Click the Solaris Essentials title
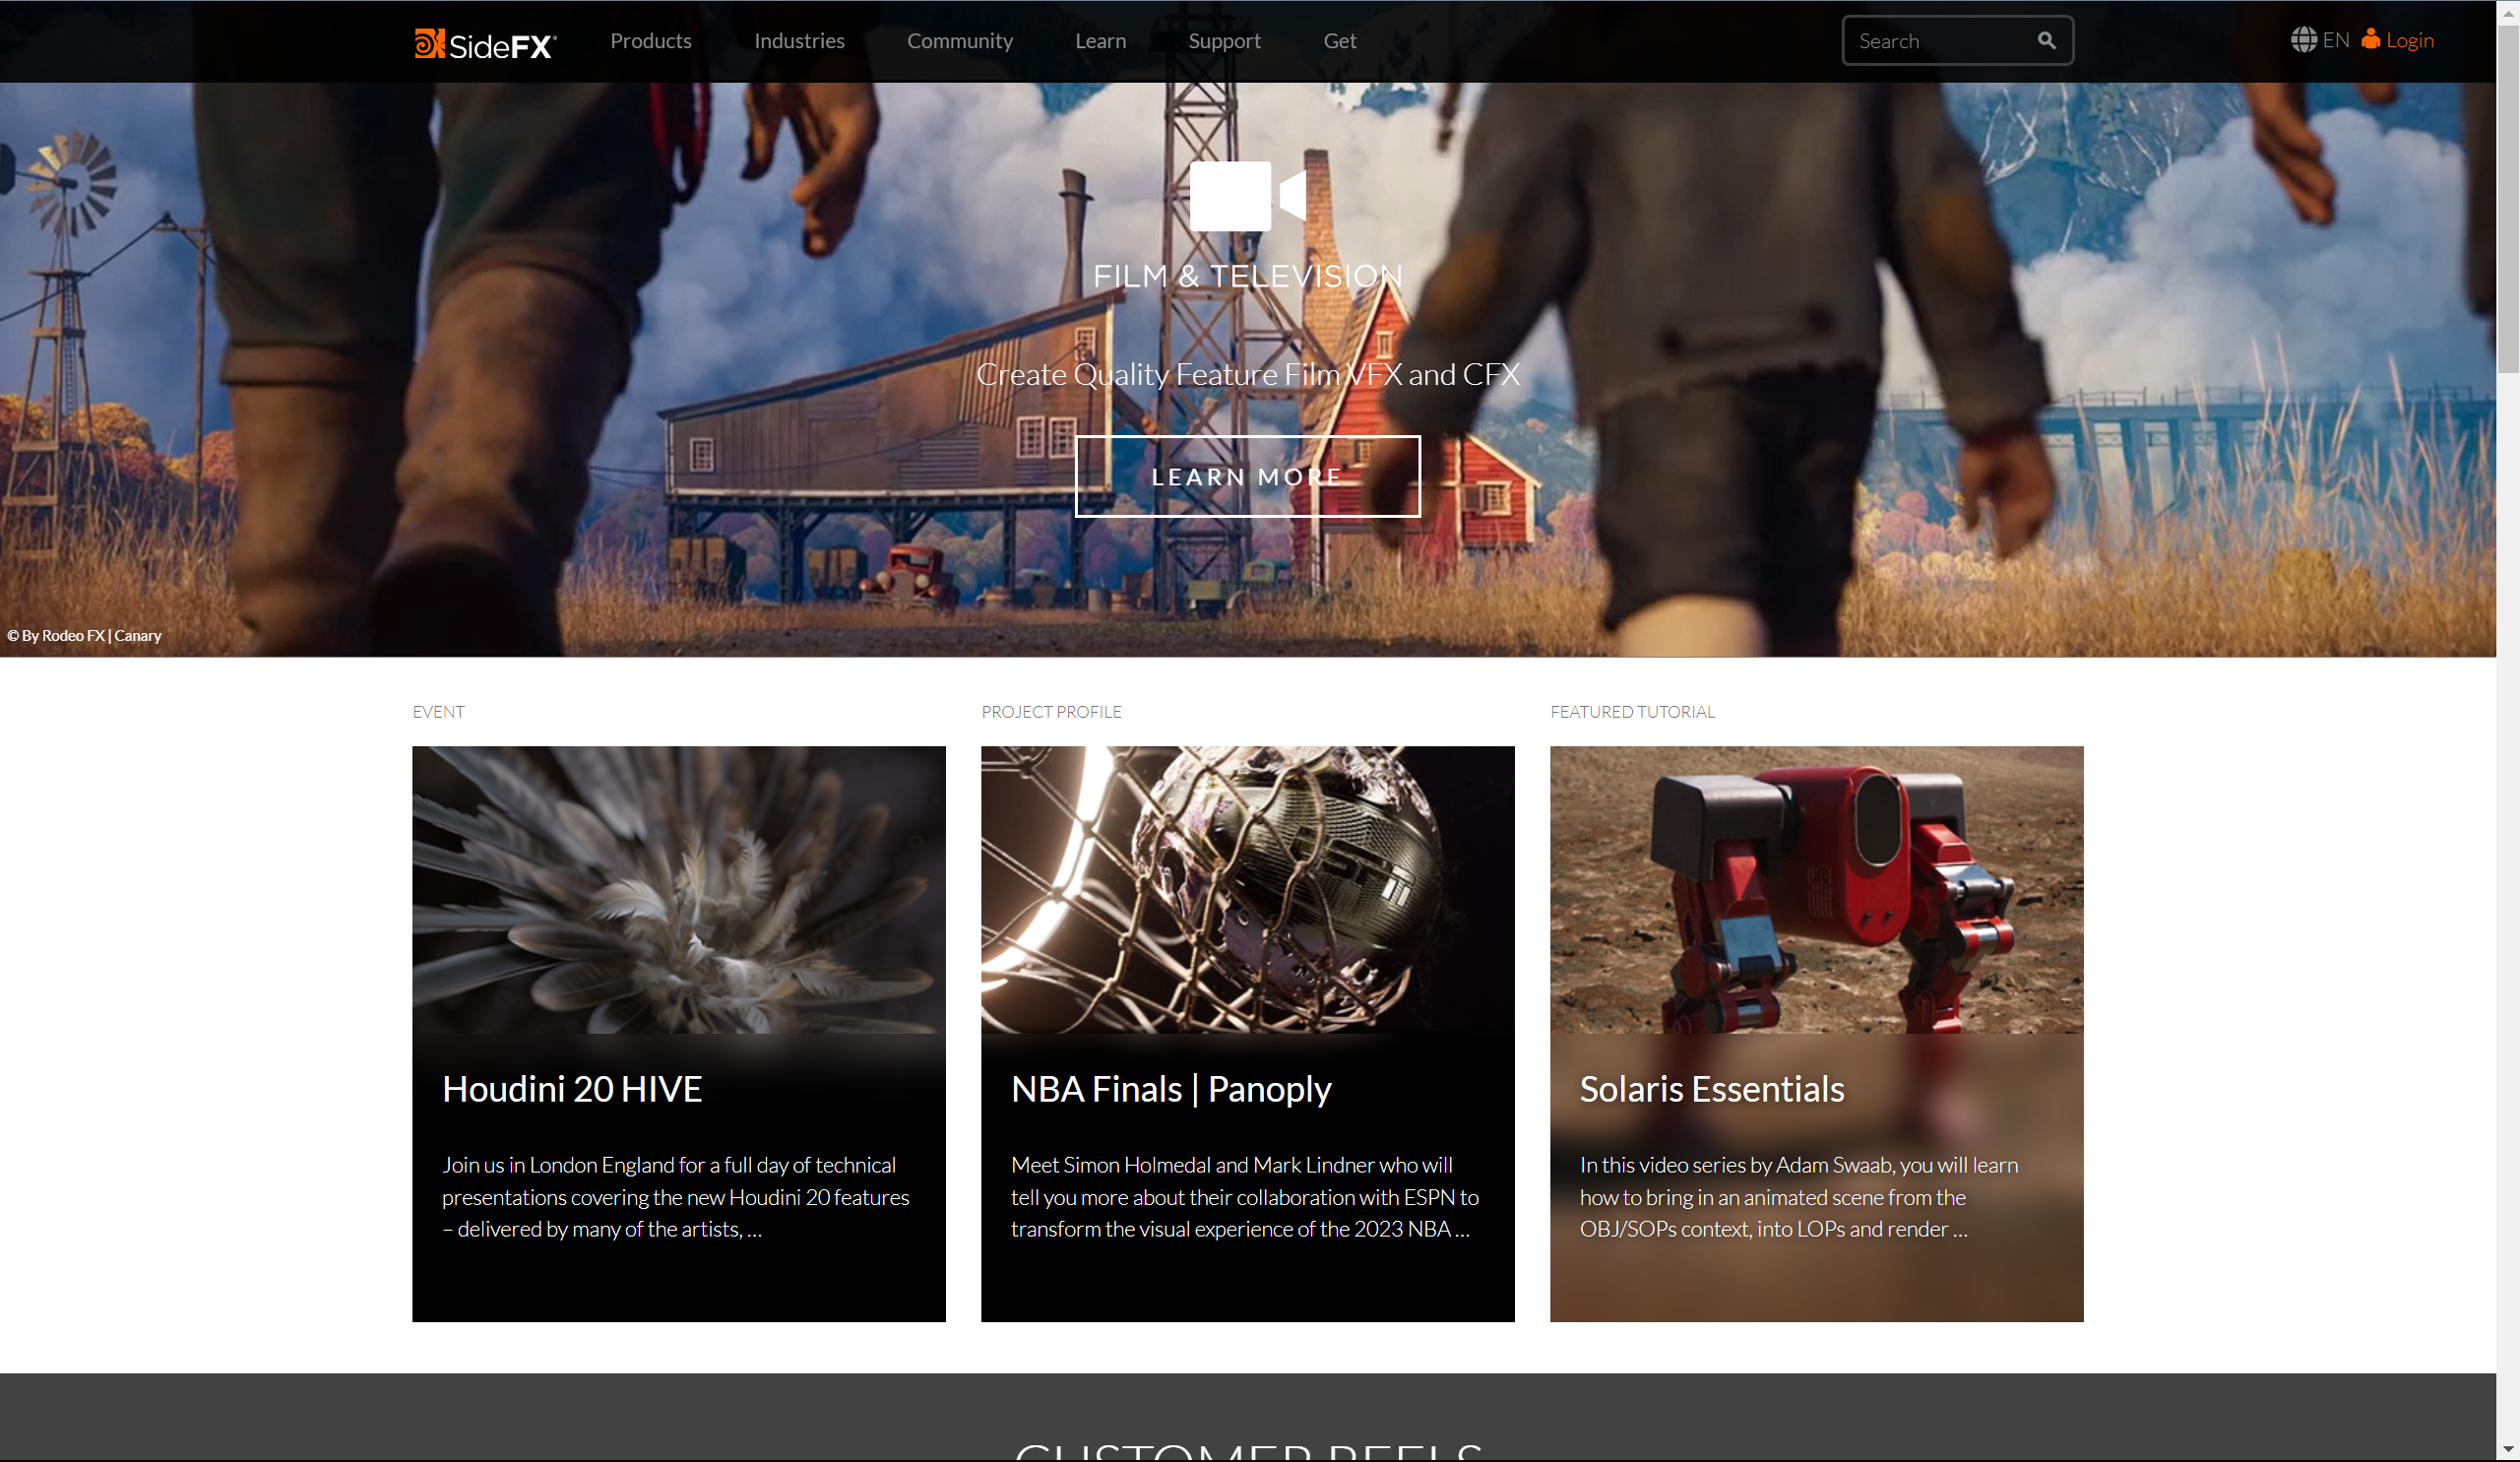Image resolution: width=2520 pixels, height=1462 pixels. pos(1711,1089)
